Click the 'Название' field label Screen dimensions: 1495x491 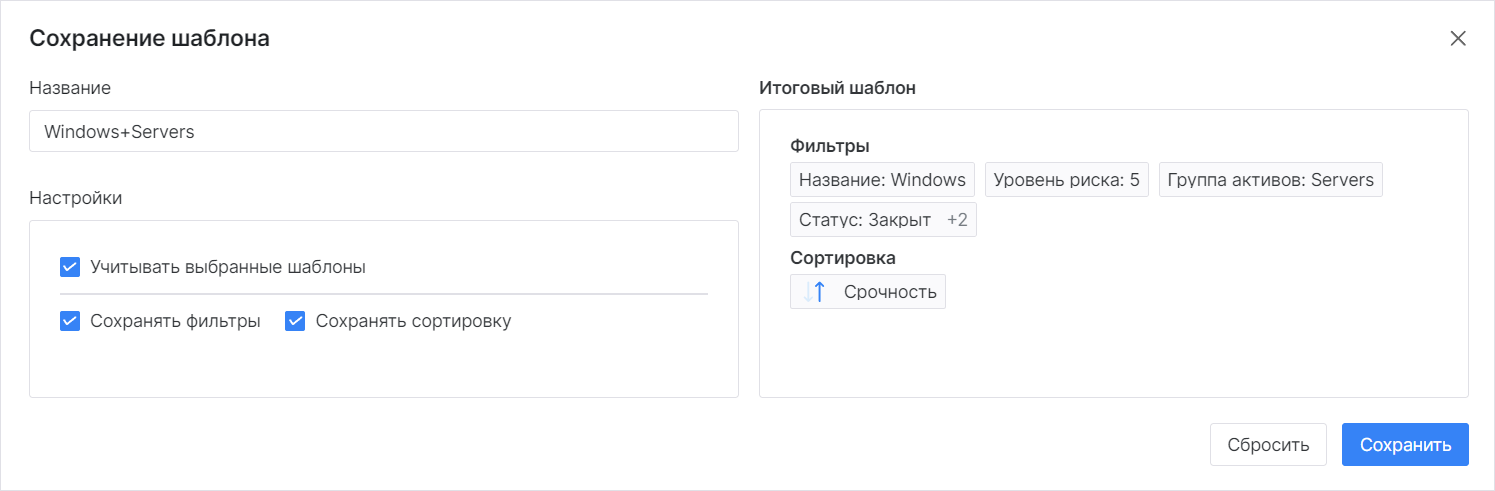(x=70, y=88)
